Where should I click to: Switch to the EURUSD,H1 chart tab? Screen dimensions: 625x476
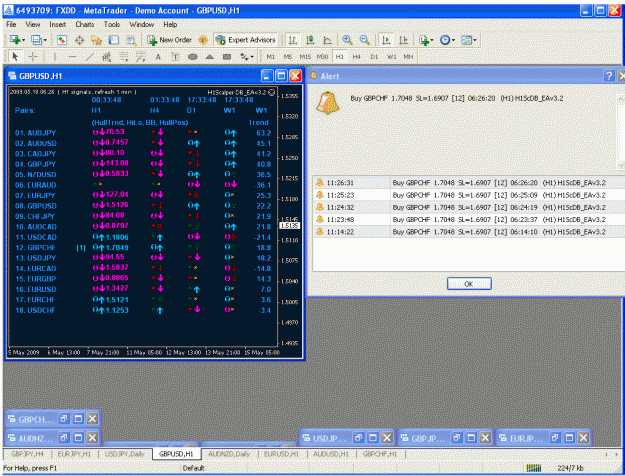point(281,454)
